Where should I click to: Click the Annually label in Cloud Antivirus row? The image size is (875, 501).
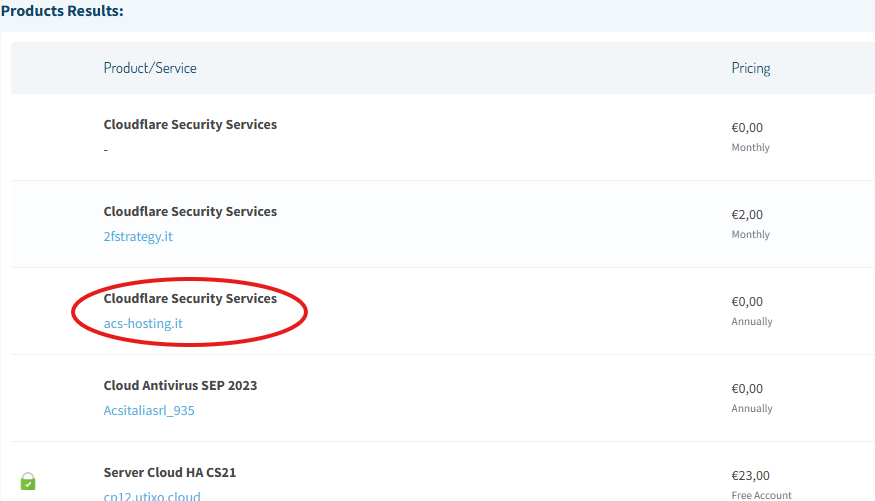coord(751,408)
